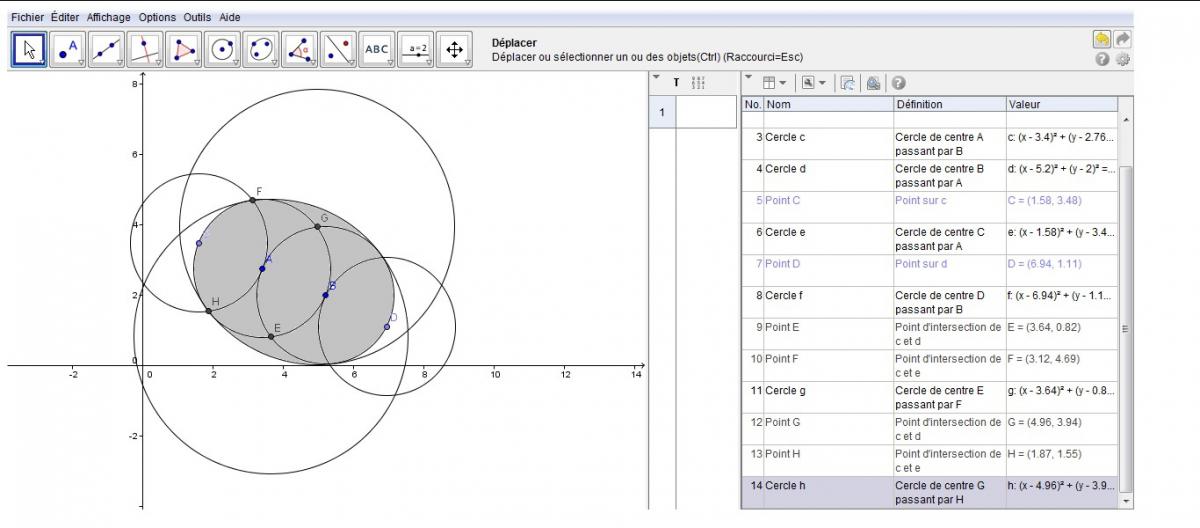Click point E on the drawing

[x=271, y=336]
